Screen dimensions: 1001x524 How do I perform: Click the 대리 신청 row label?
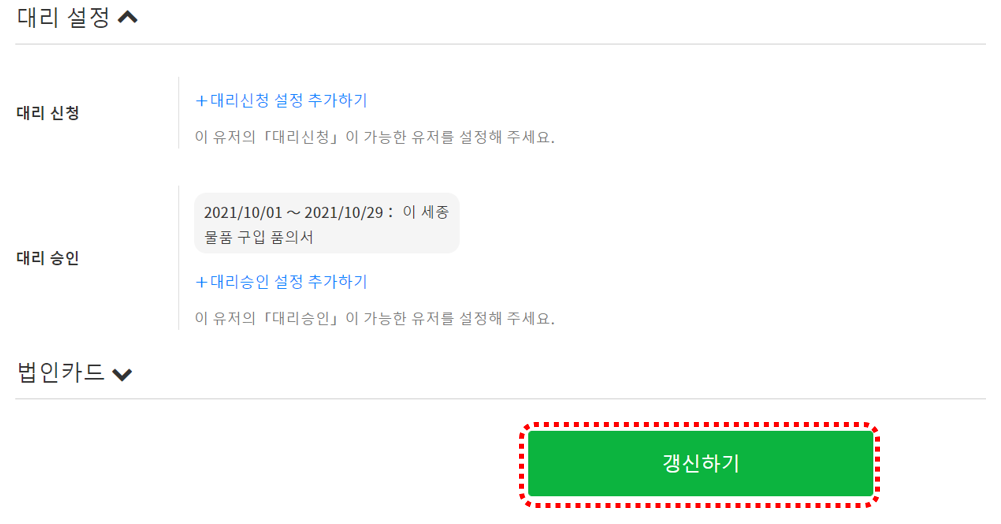(48, 112)
